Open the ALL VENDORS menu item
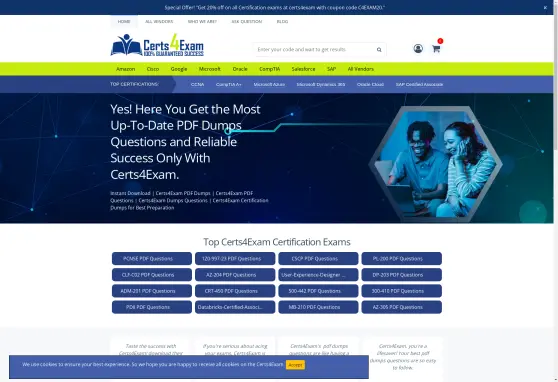Screen dimensions: 558x382 pos(159,22)
